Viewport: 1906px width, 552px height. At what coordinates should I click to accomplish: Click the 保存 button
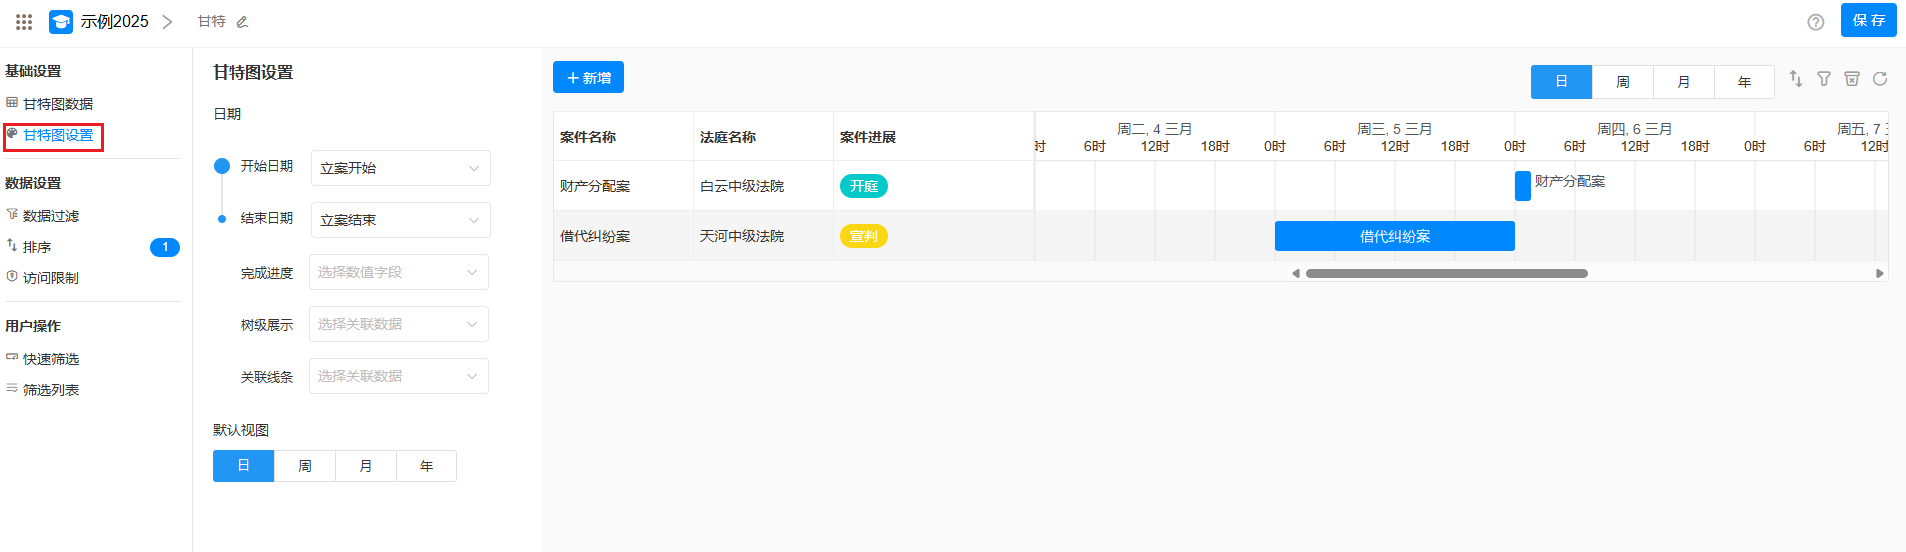1868,21
